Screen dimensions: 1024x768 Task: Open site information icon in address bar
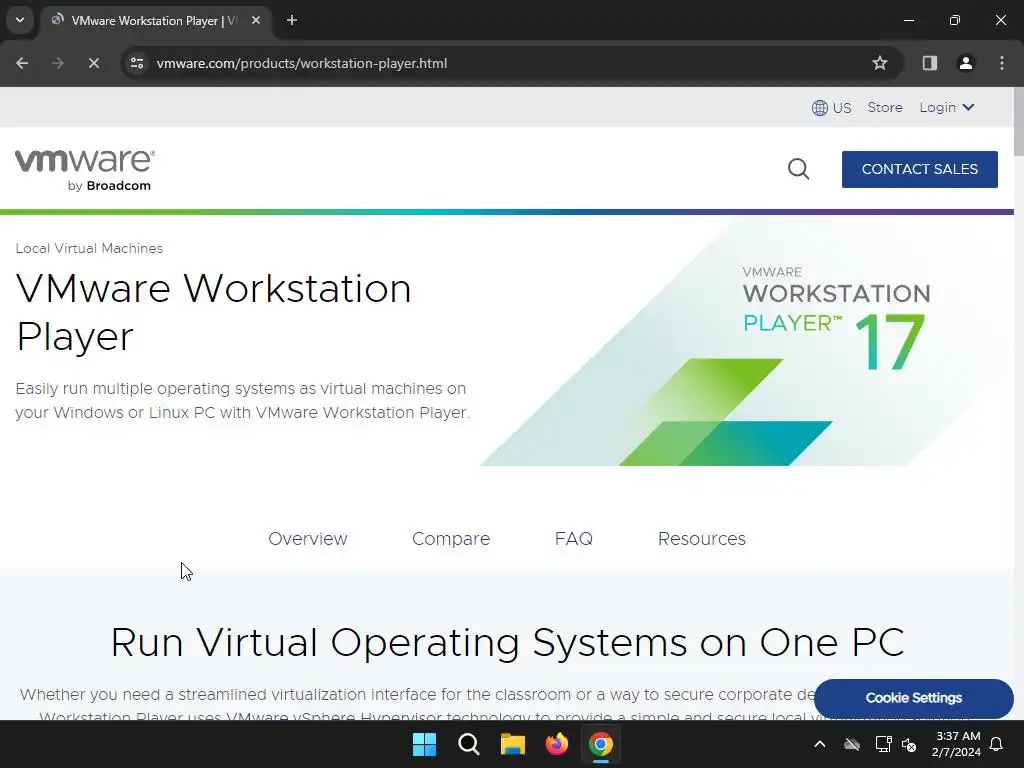coord(137,63)
